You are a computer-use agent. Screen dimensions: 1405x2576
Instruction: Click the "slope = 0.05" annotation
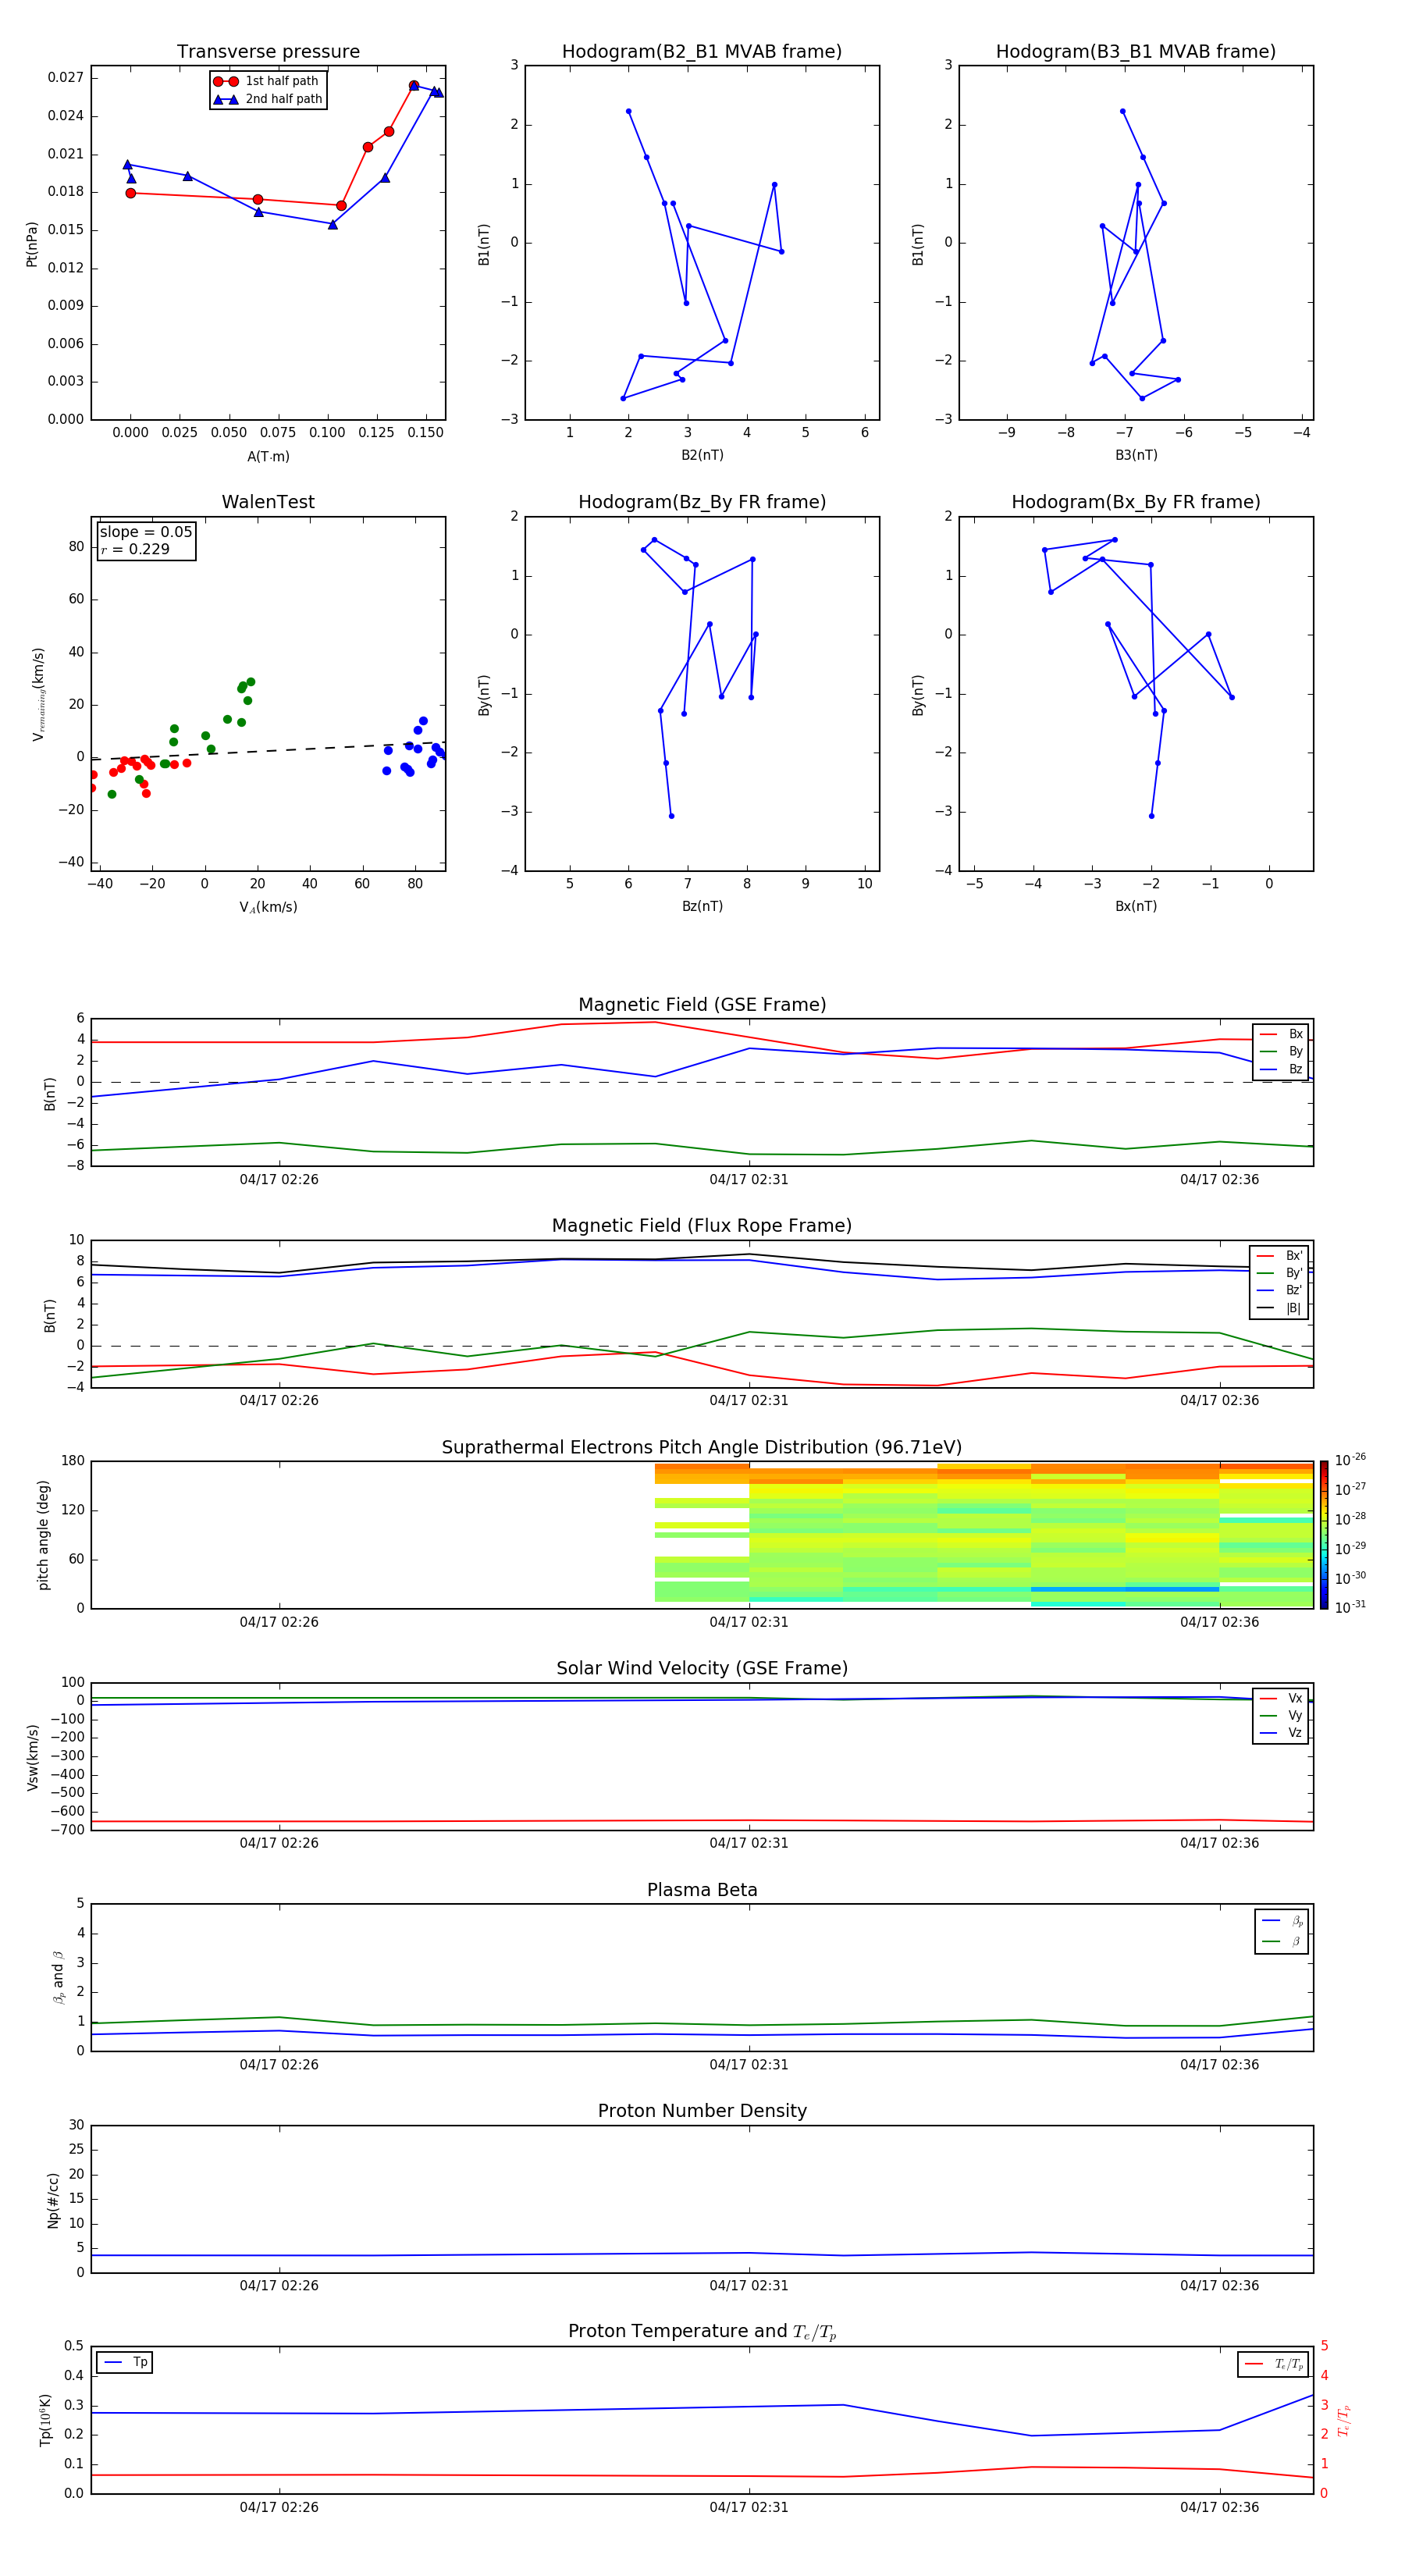pyautogui.click(x=146, y=532)
